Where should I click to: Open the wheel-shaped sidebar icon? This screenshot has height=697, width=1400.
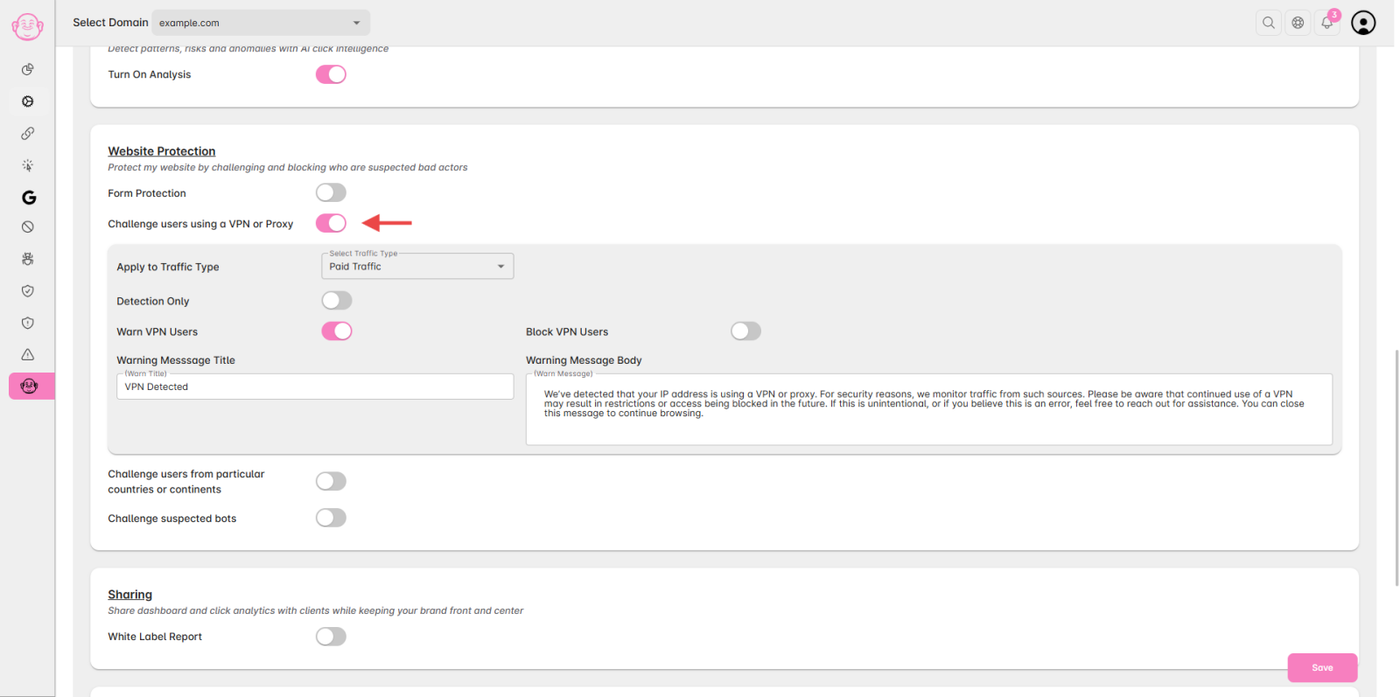[x=28, y=101]
